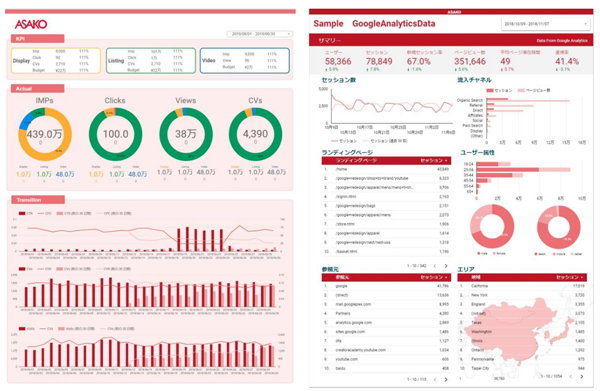Click the サマリー header bar label
Screen dimensions: 600x391
329,40
